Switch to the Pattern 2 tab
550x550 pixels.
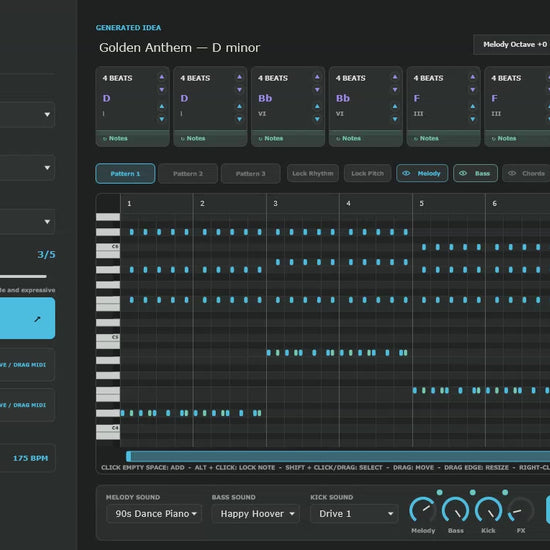tap(188, 174)
